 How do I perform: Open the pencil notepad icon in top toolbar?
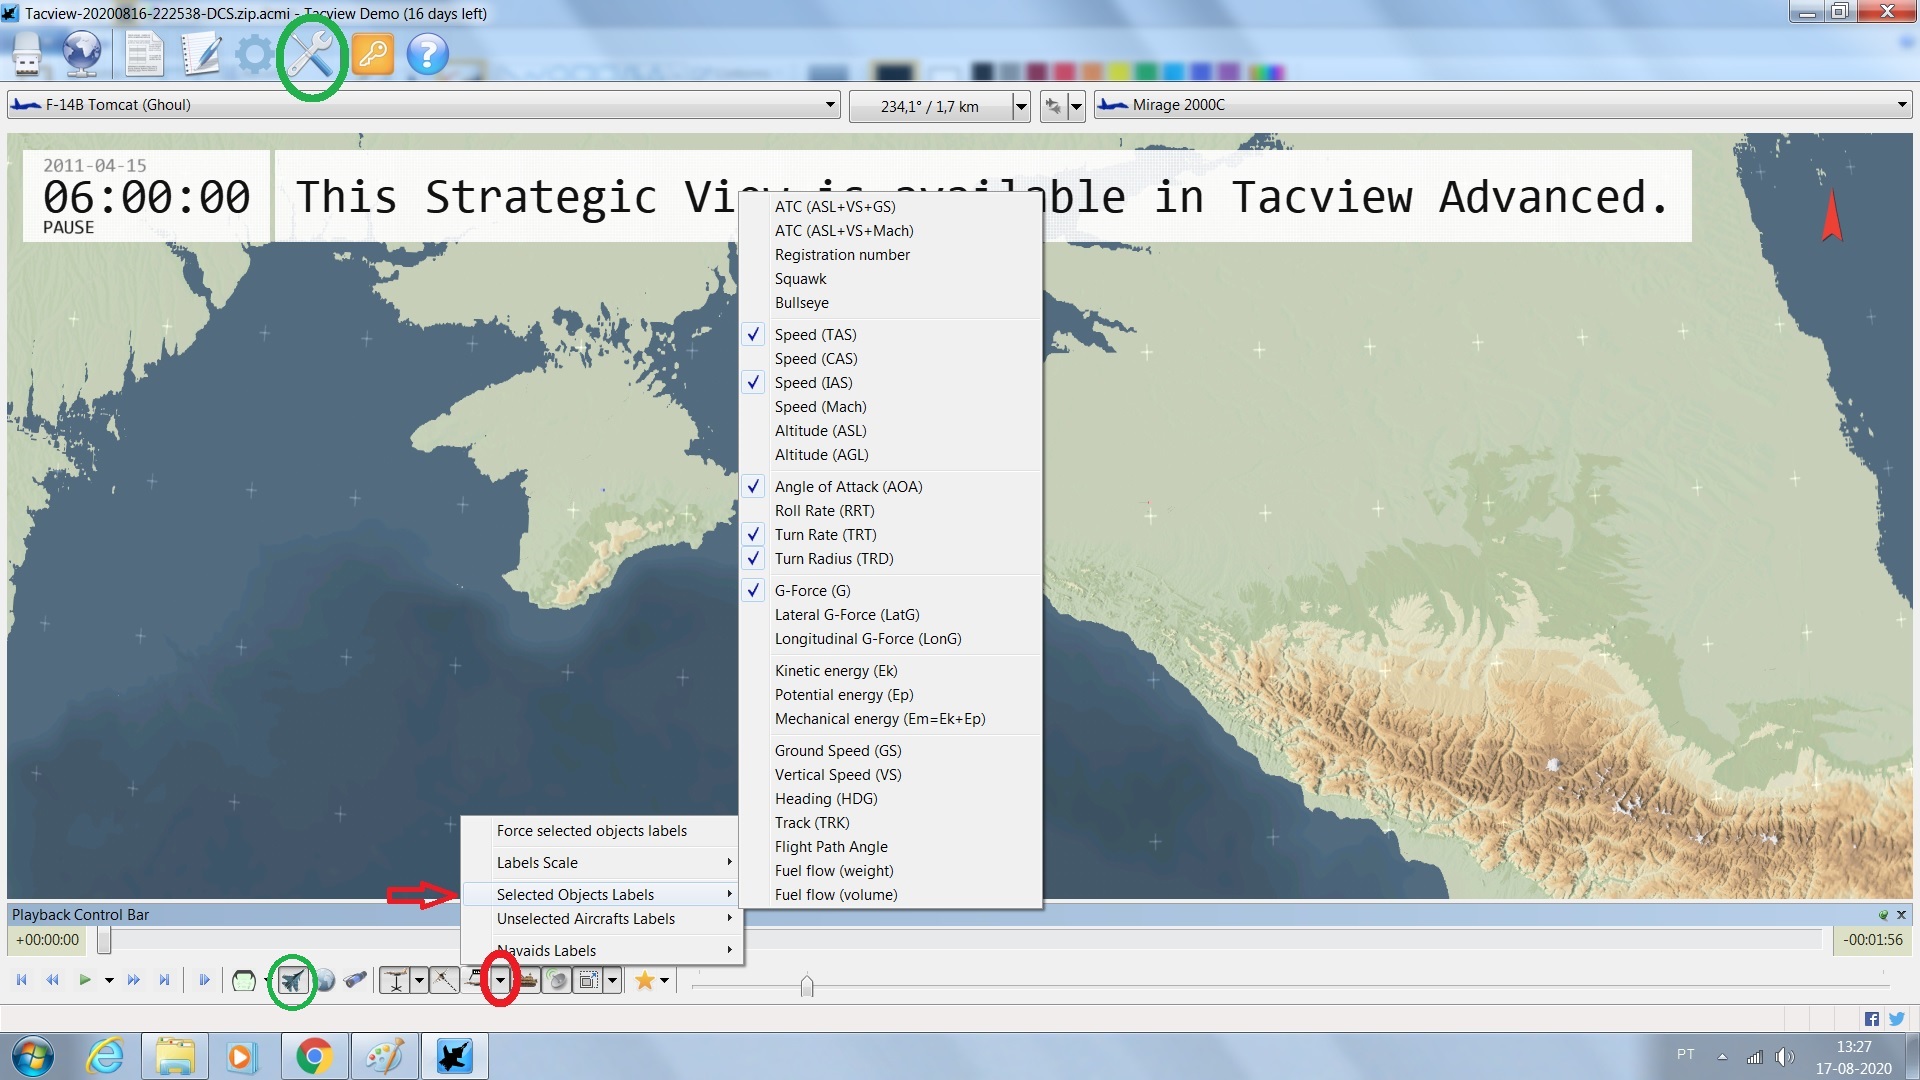point(200,54)
